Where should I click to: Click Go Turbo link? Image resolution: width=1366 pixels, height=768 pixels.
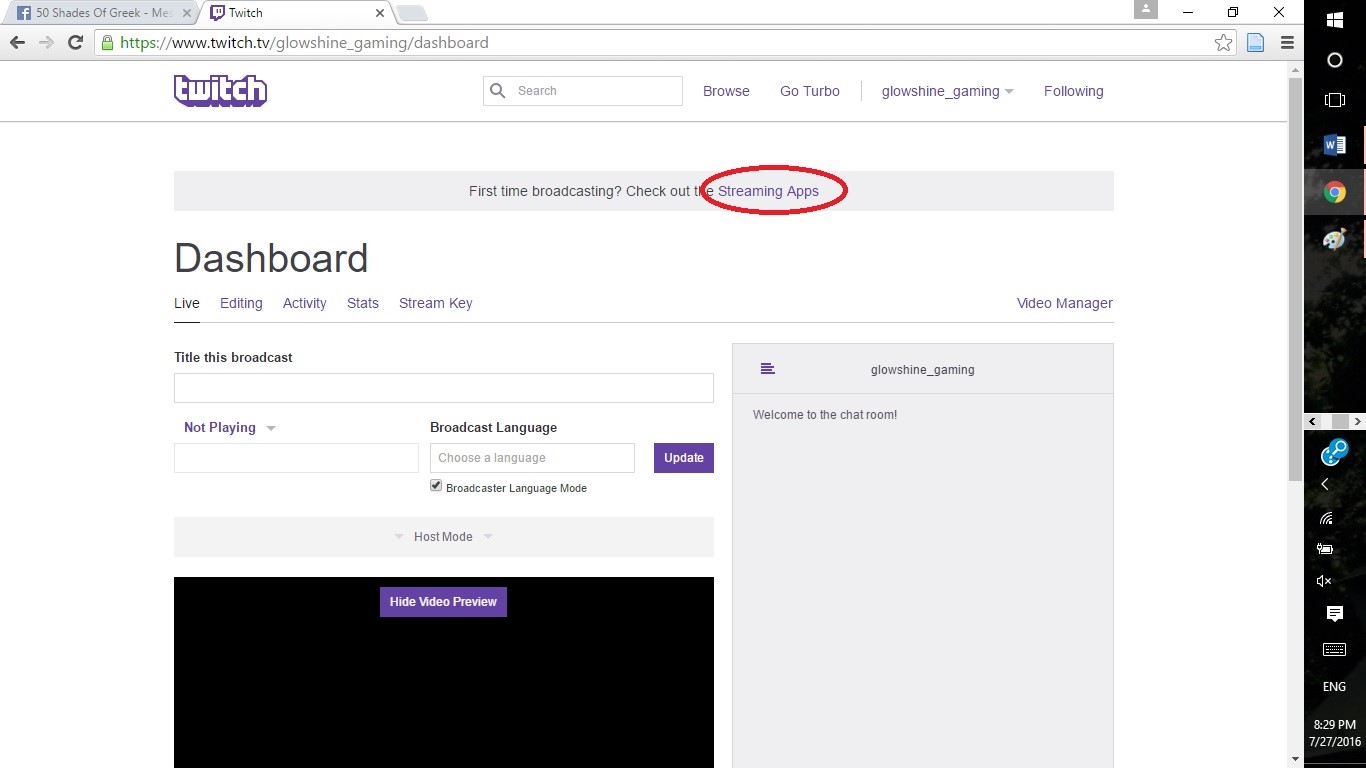point(810,91)
